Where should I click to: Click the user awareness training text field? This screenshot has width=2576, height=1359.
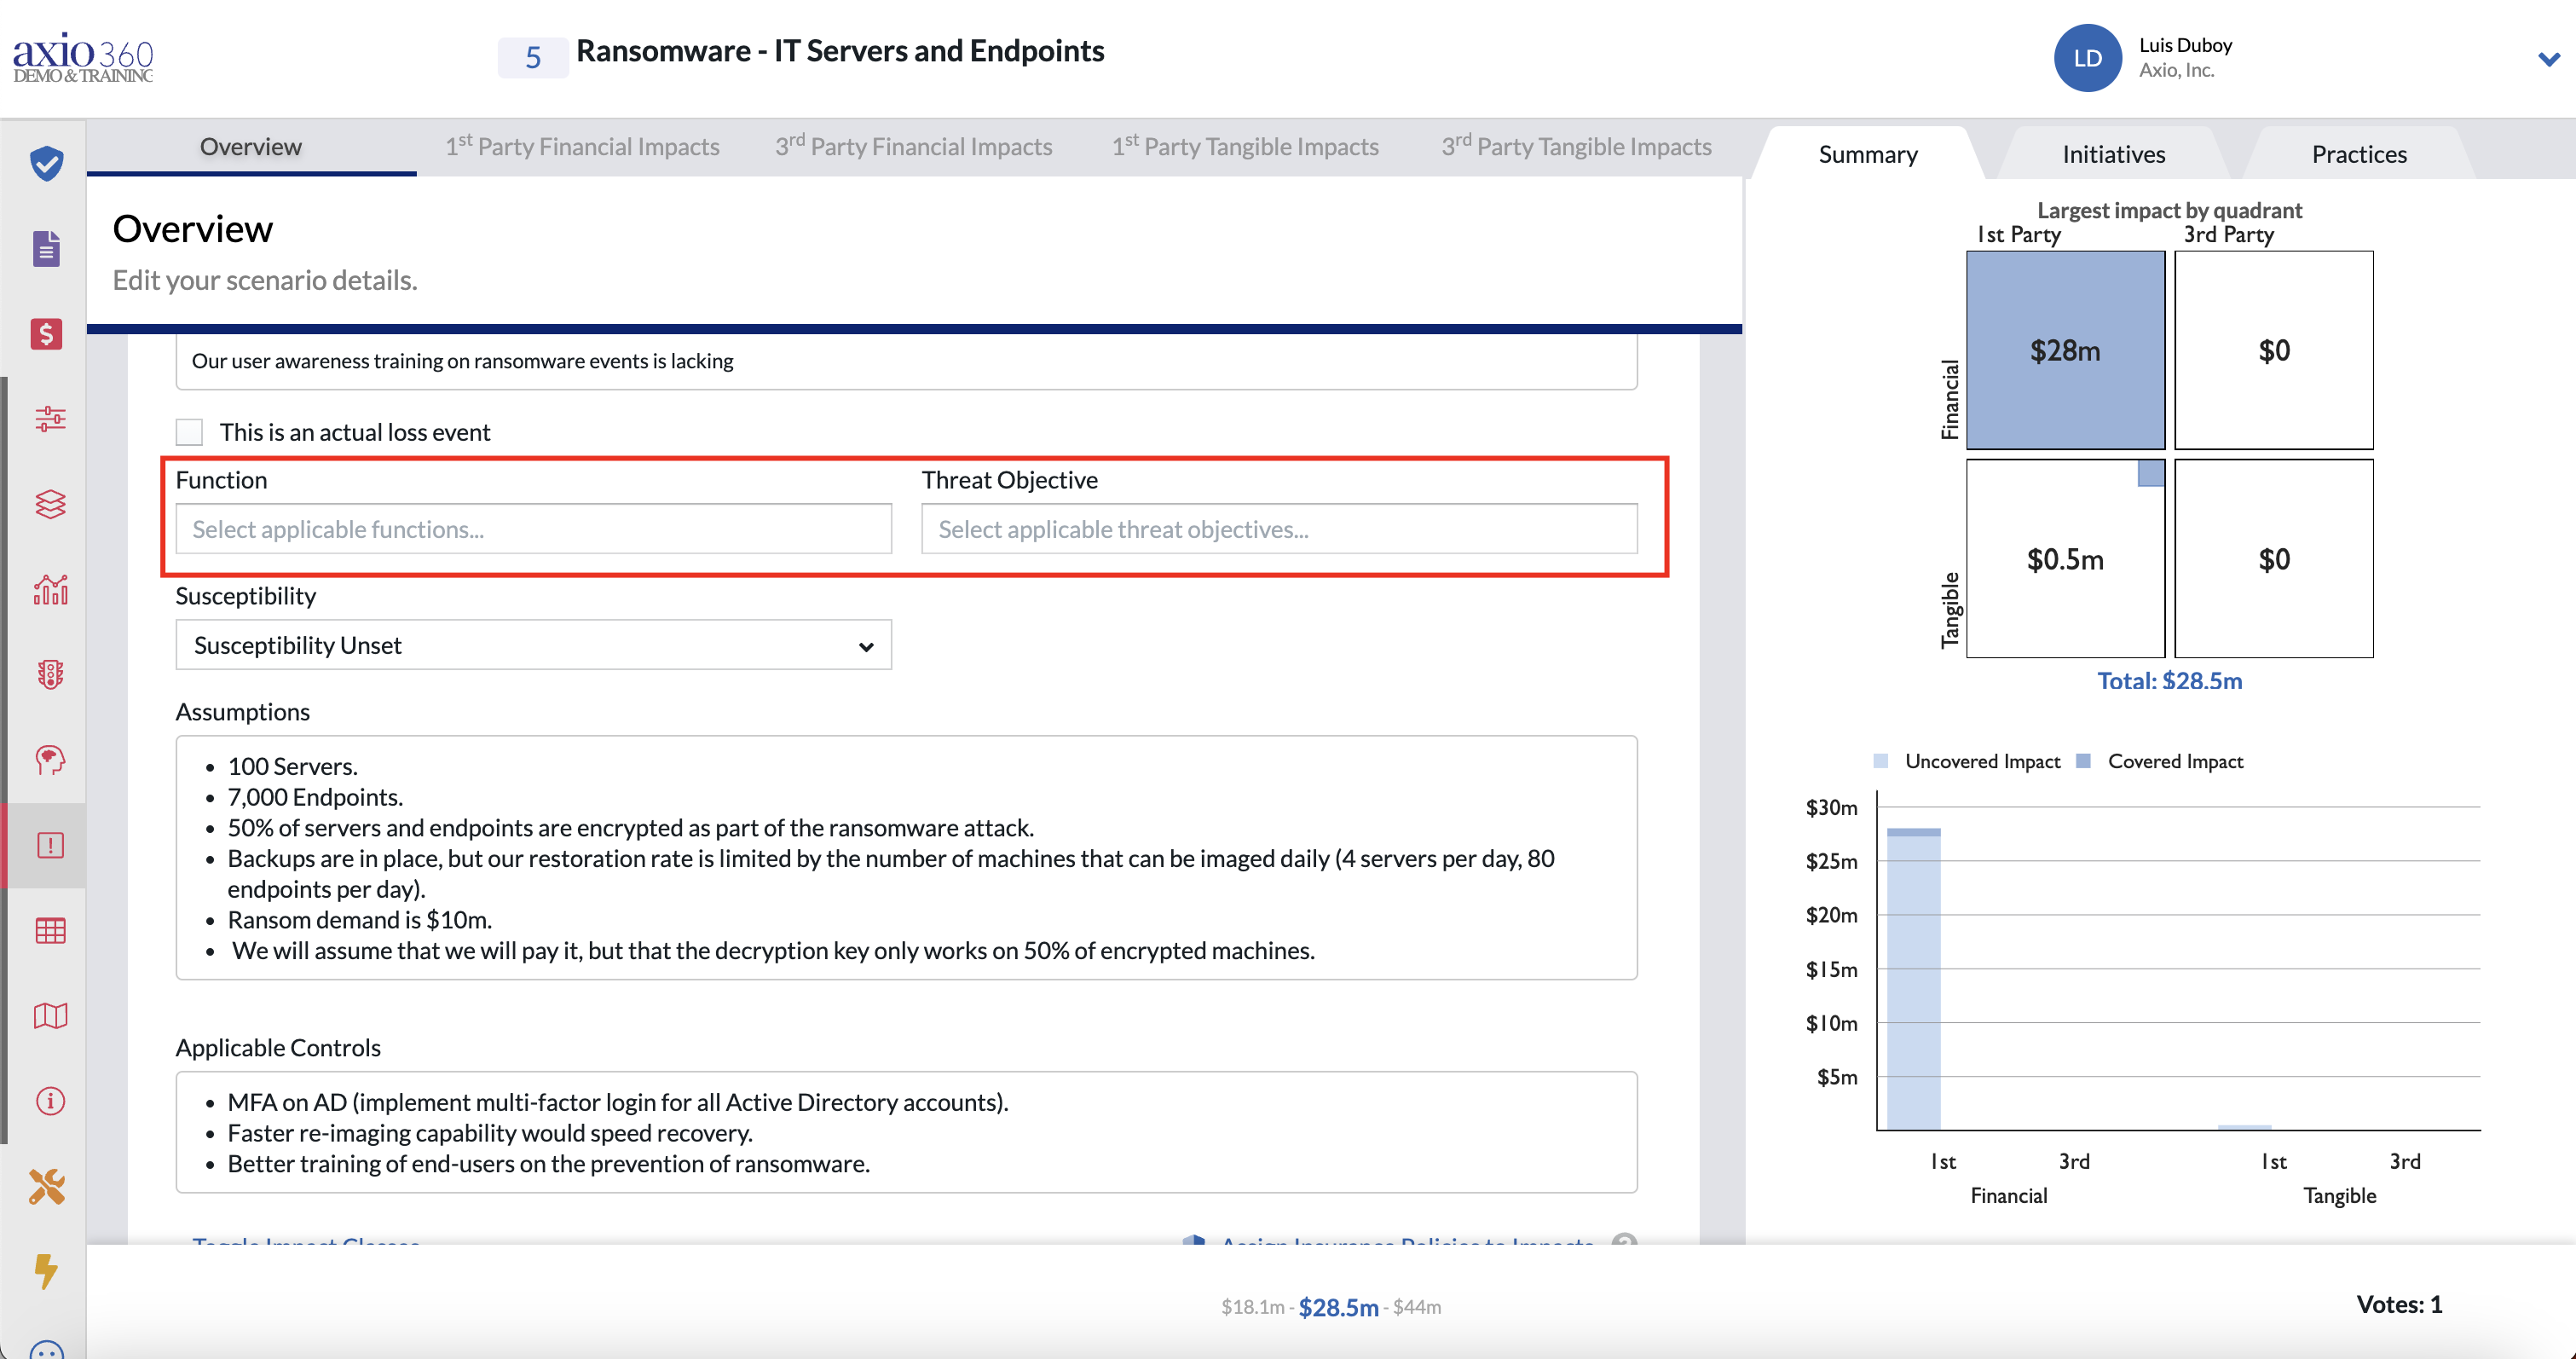point(906,361)
